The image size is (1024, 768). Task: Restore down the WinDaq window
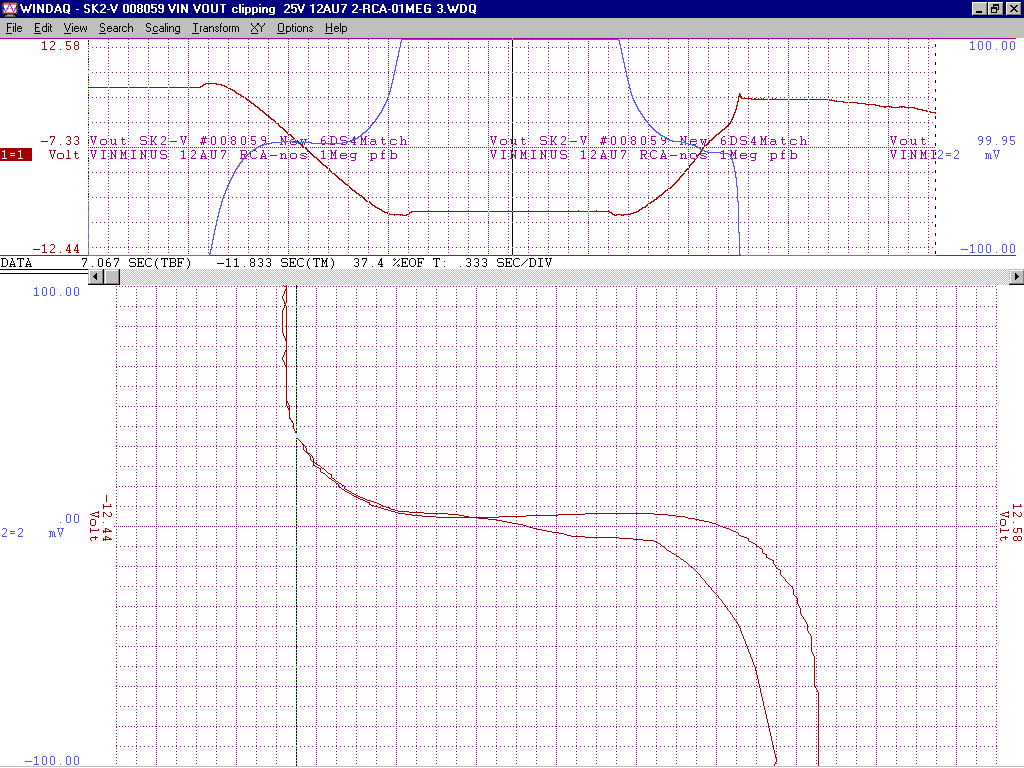click(x=995, y=8)
